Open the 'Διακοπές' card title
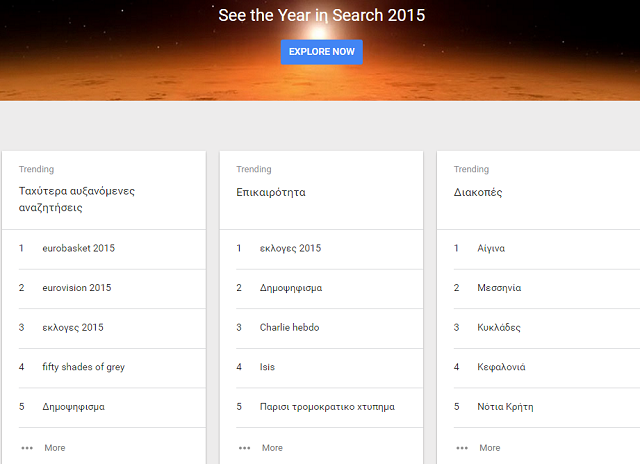The image size is (640, 464). [x=478, y=192]
